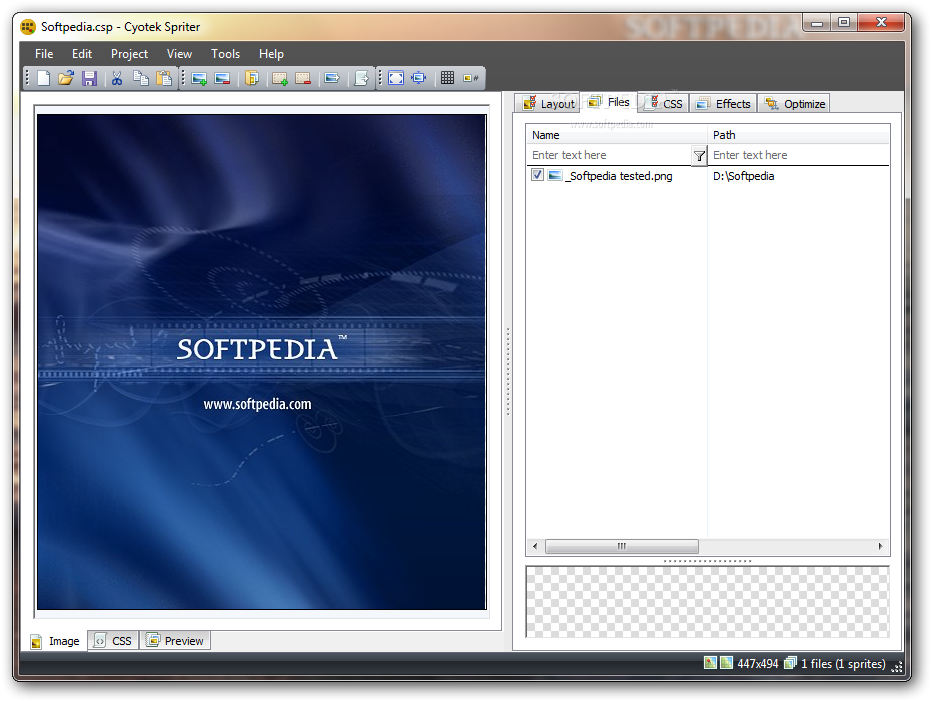Open the Preview tab
Screen dimensions: 932x702
[175, 641]
